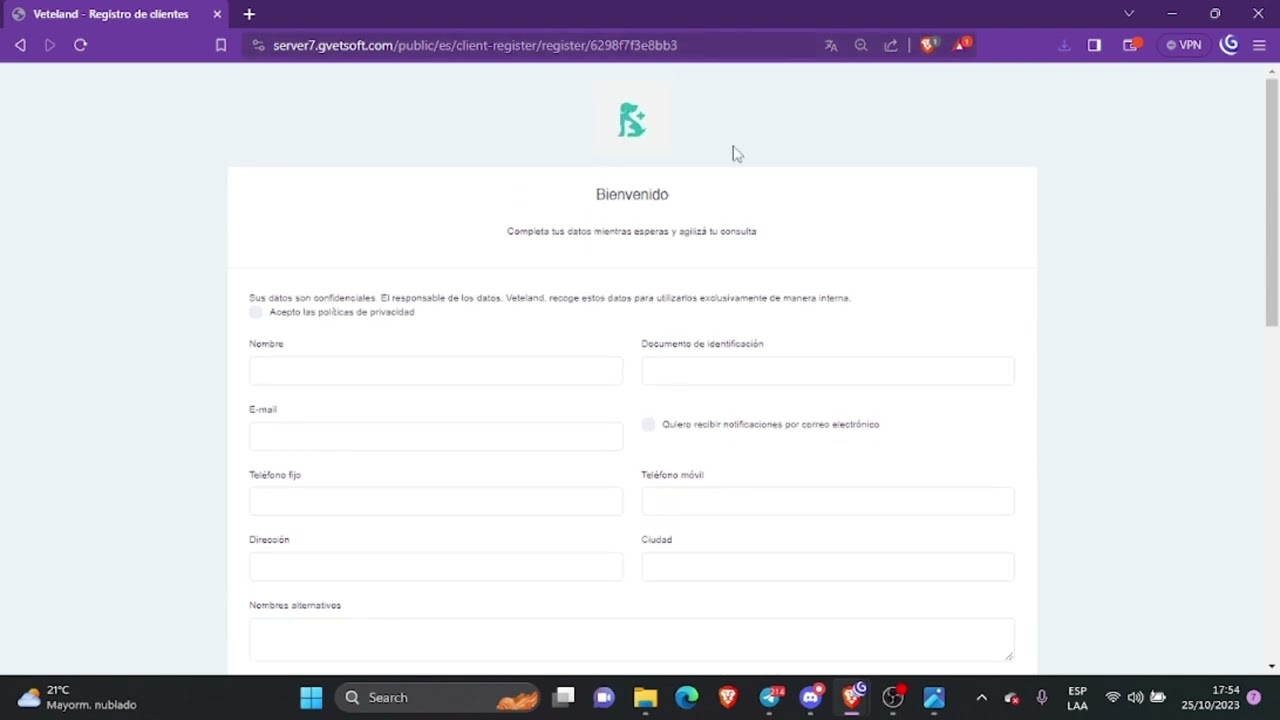Click the tab search chevron in title bar
The height and width of the screenshot is (720, 1280).
click(1129, 14)
